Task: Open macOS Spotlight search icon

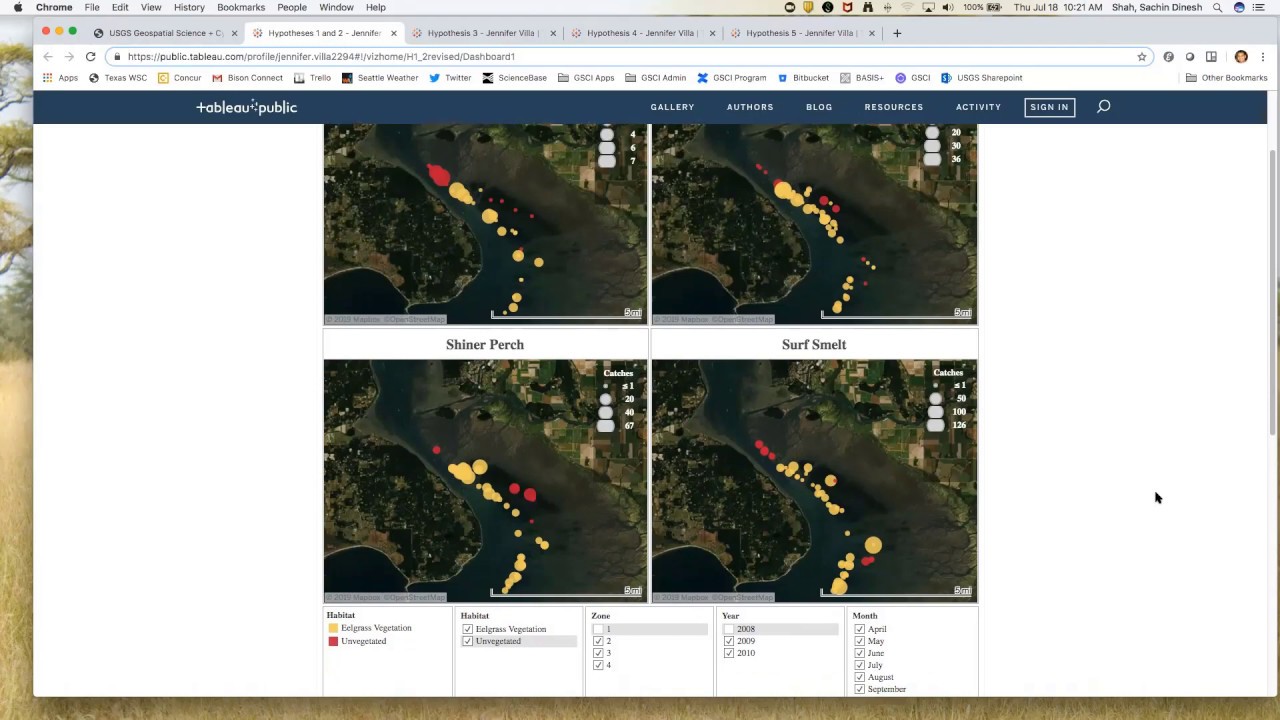Action: [x=1217, y=7]
